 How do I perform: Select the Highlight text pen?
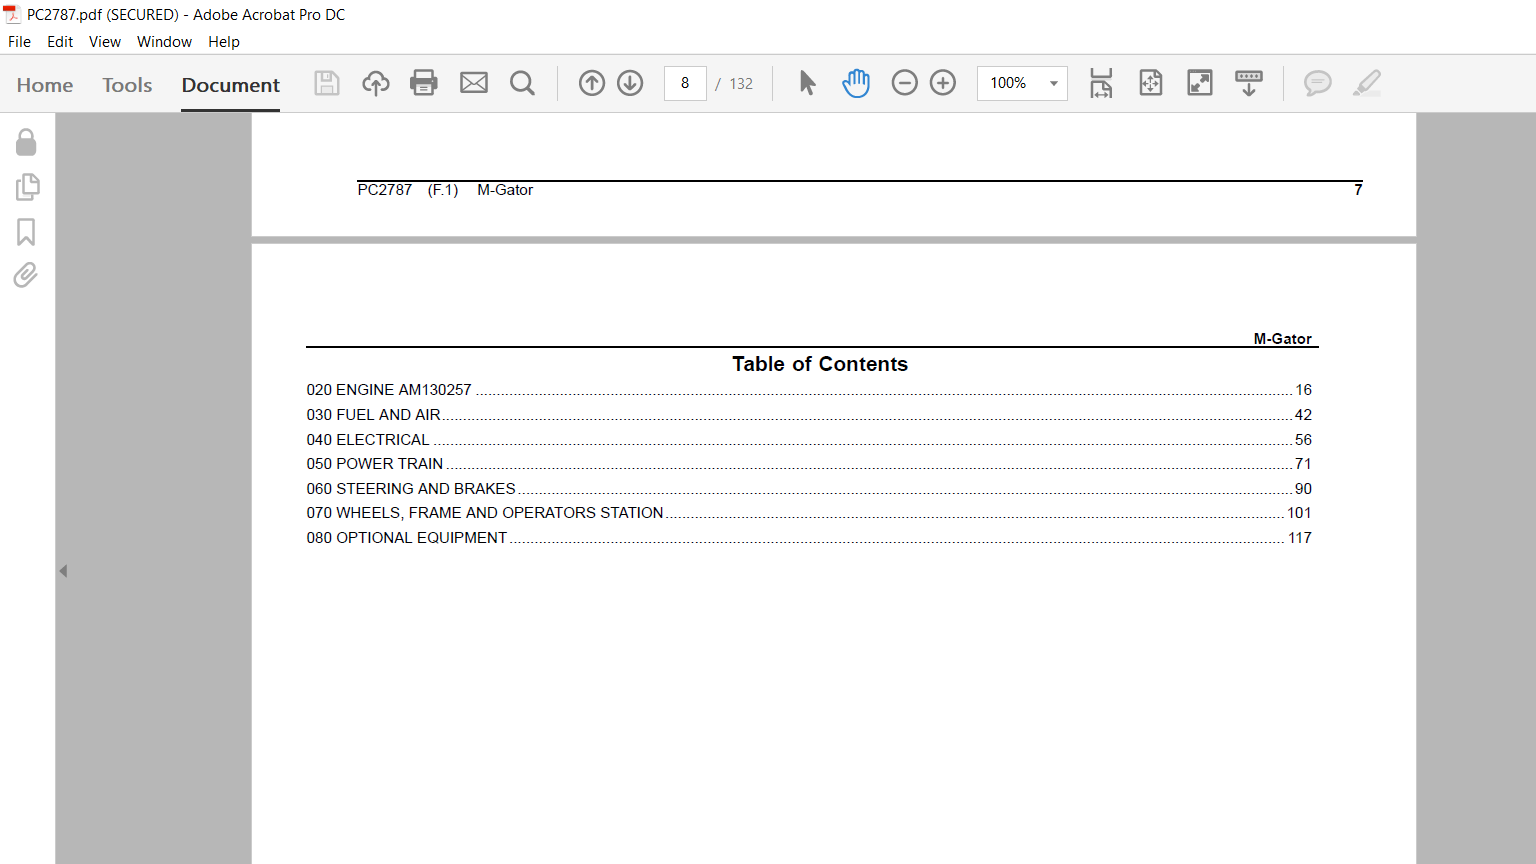(1367, 83)
